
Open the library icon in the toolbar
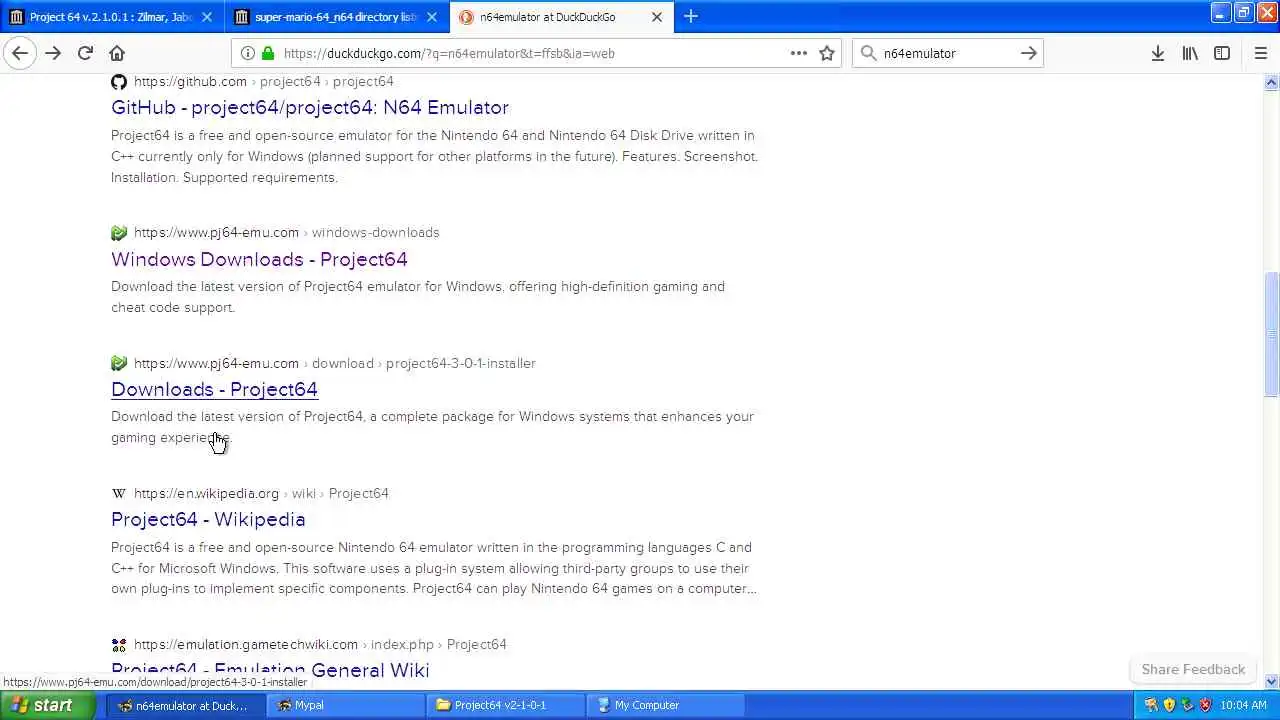coord(1190,53)
